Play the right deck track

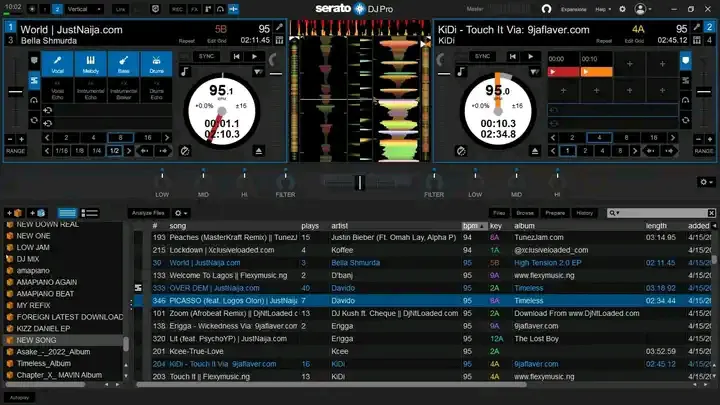click(530, 56)
